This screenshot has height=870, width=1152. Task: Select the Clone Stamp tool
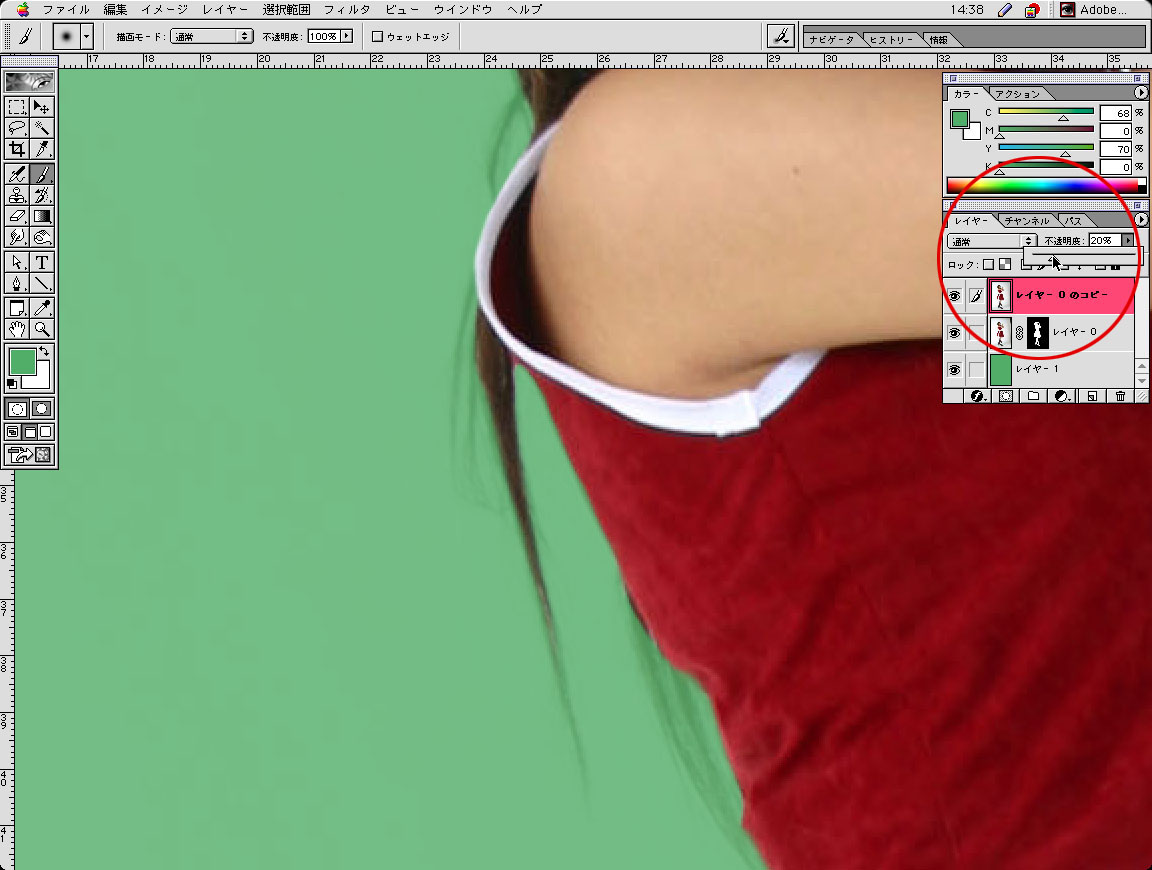click(17, 195)
